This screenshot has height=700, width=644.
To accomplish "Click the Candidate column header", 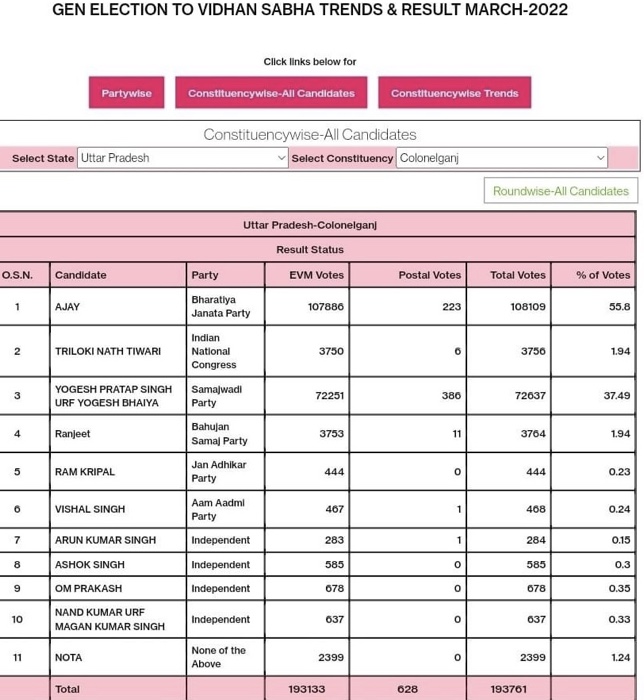I will 81,275.
